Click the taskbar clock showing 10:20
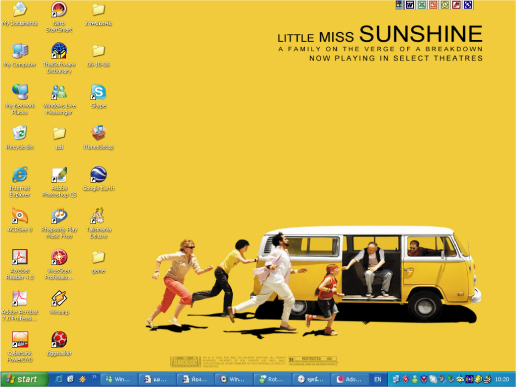516x387 pixels. (x=502, y=379)
